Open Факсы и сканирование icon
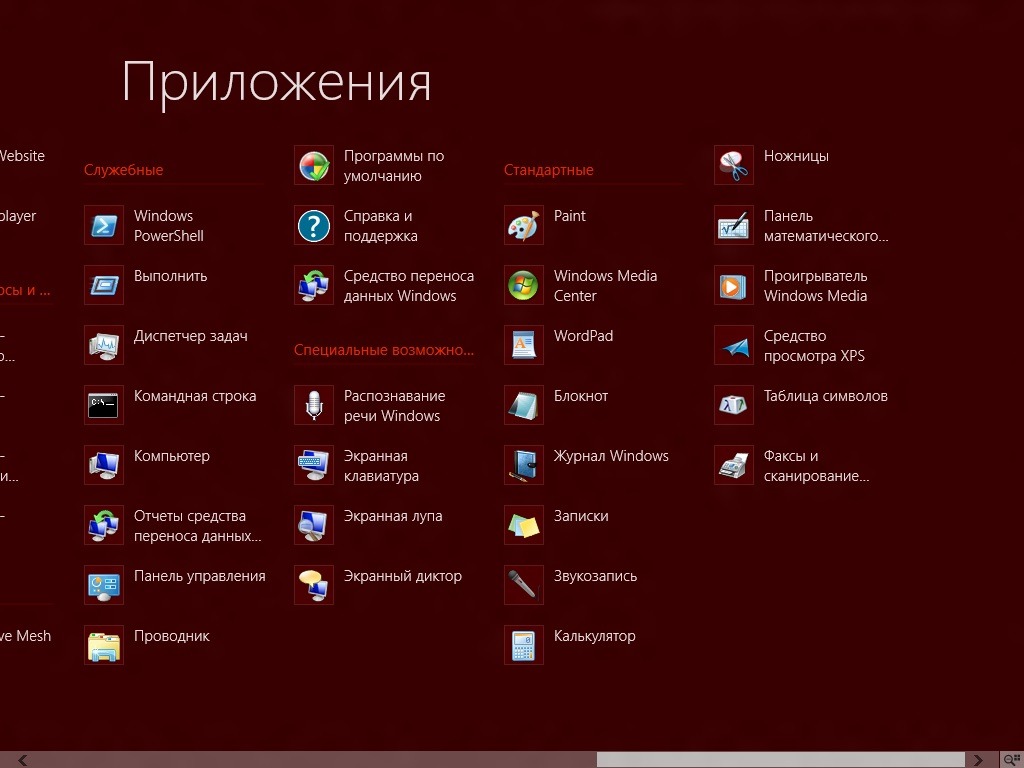1024x768 pixels. [734, 466]
